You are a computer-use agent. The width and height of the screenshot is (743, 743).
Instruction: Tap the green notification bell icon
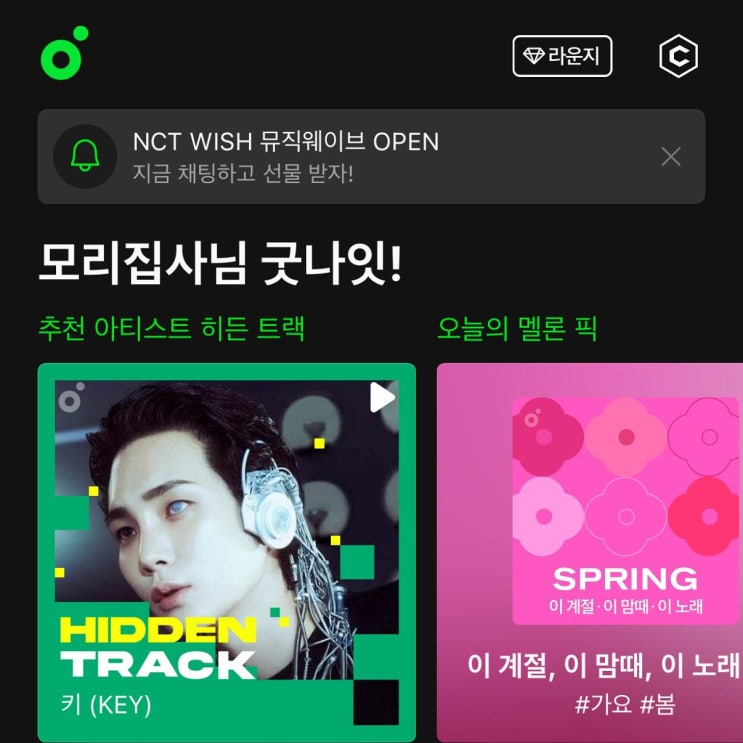(85, 156)
